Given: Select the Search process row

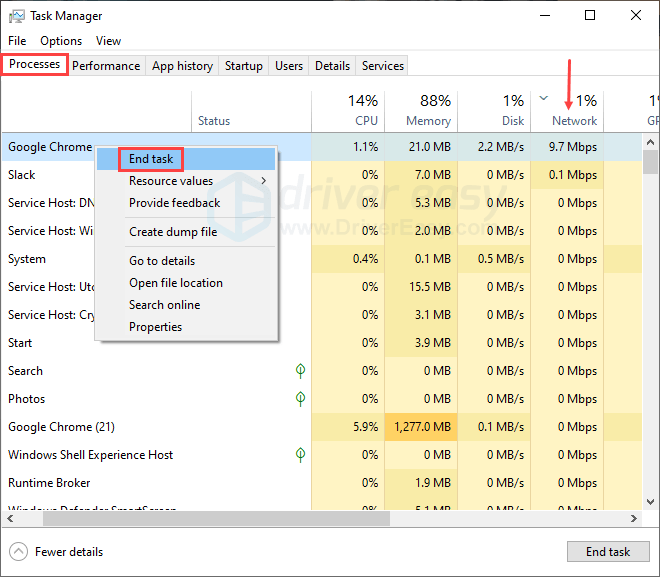Looking at the screenshot, I should pyautogui.click(x=322, y=371).
